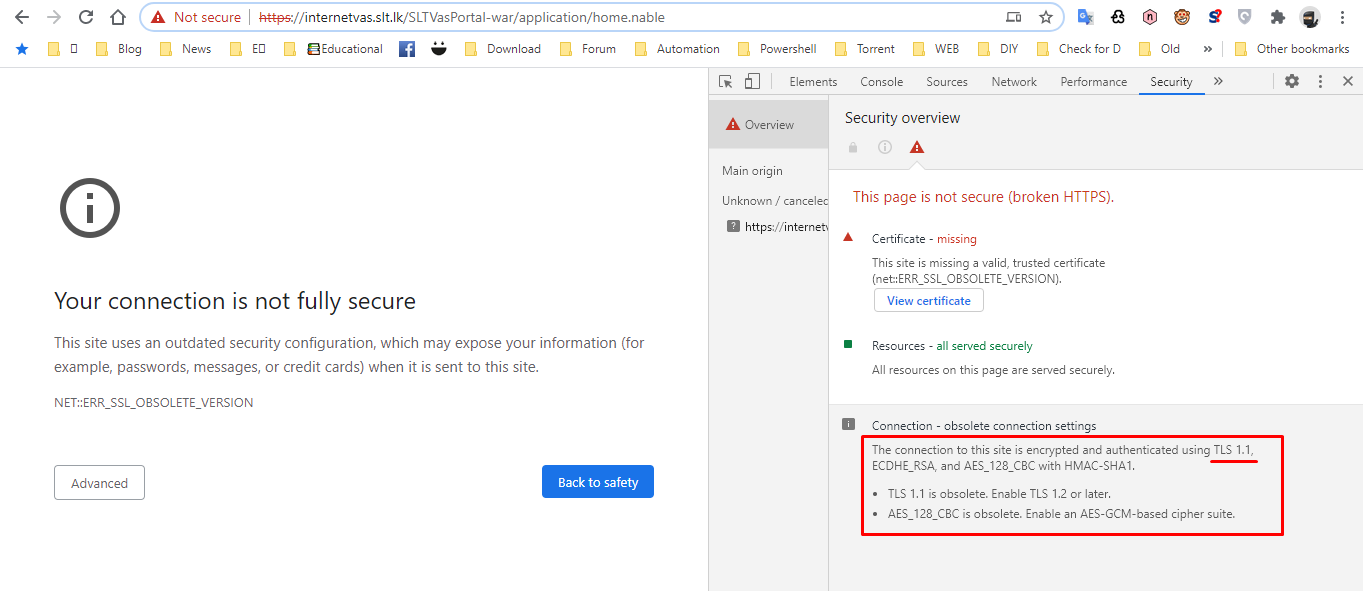Open the Chrome three-dot menu
Image resolution: width=1363 pixels, height=591 pixels.
[x=1342, y=17]
